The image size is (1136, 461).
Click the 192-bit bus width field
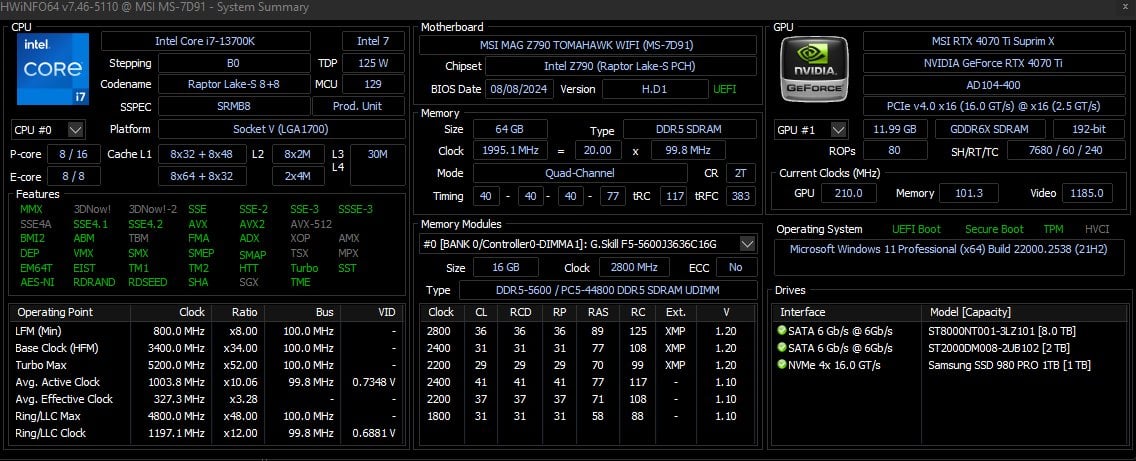pyautogui.click(x=1087, y=130)
